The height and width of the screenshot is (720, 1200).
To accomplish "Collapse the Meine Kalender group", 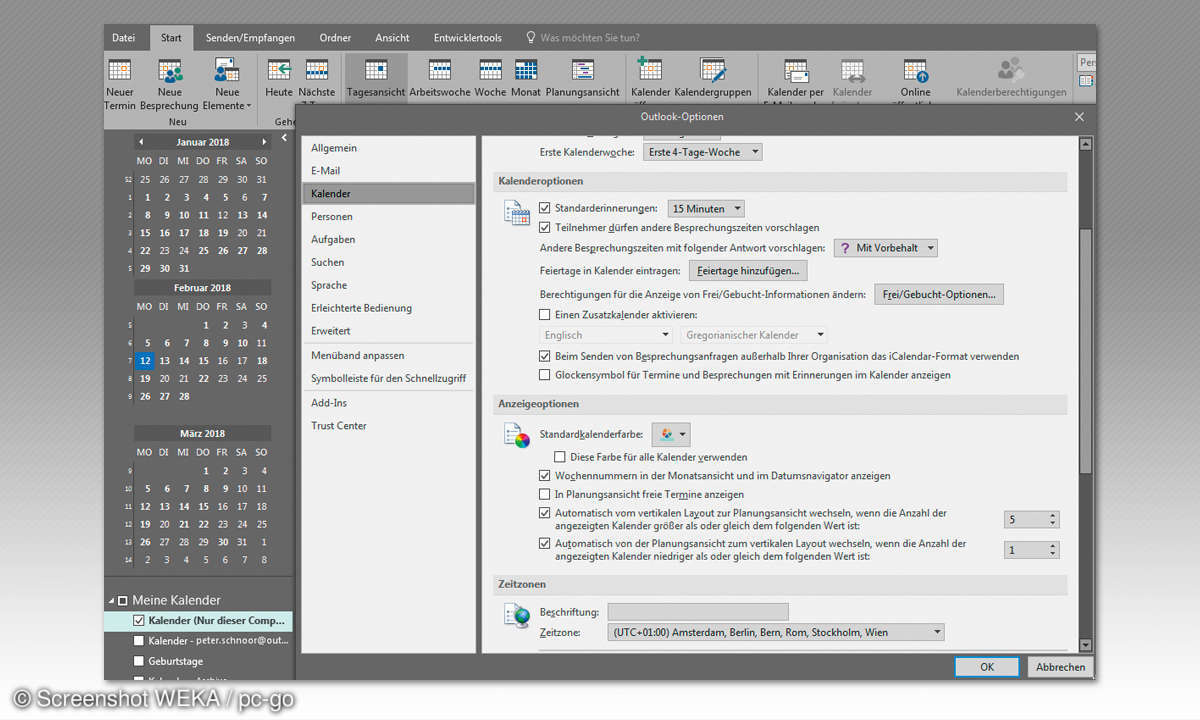I will pyautogui.click(x=111, y=601).
